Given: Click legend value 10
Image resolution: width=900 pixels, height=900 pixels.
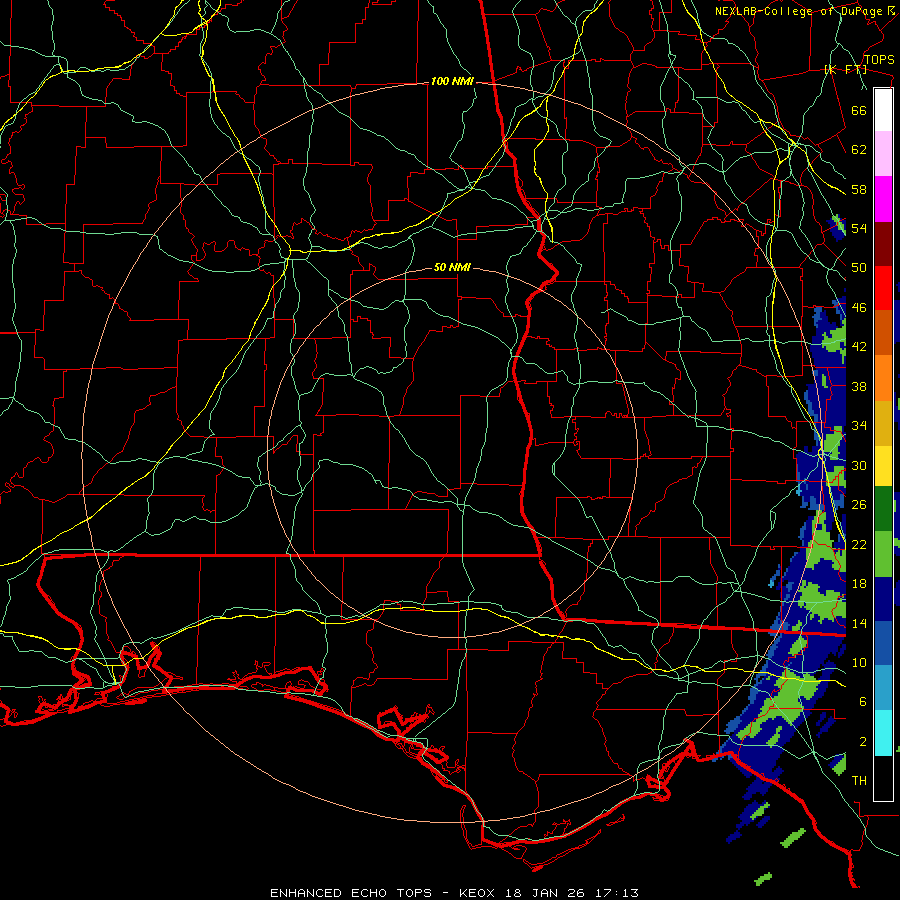Looking at the screenshot, I should [x=859, y=662].
